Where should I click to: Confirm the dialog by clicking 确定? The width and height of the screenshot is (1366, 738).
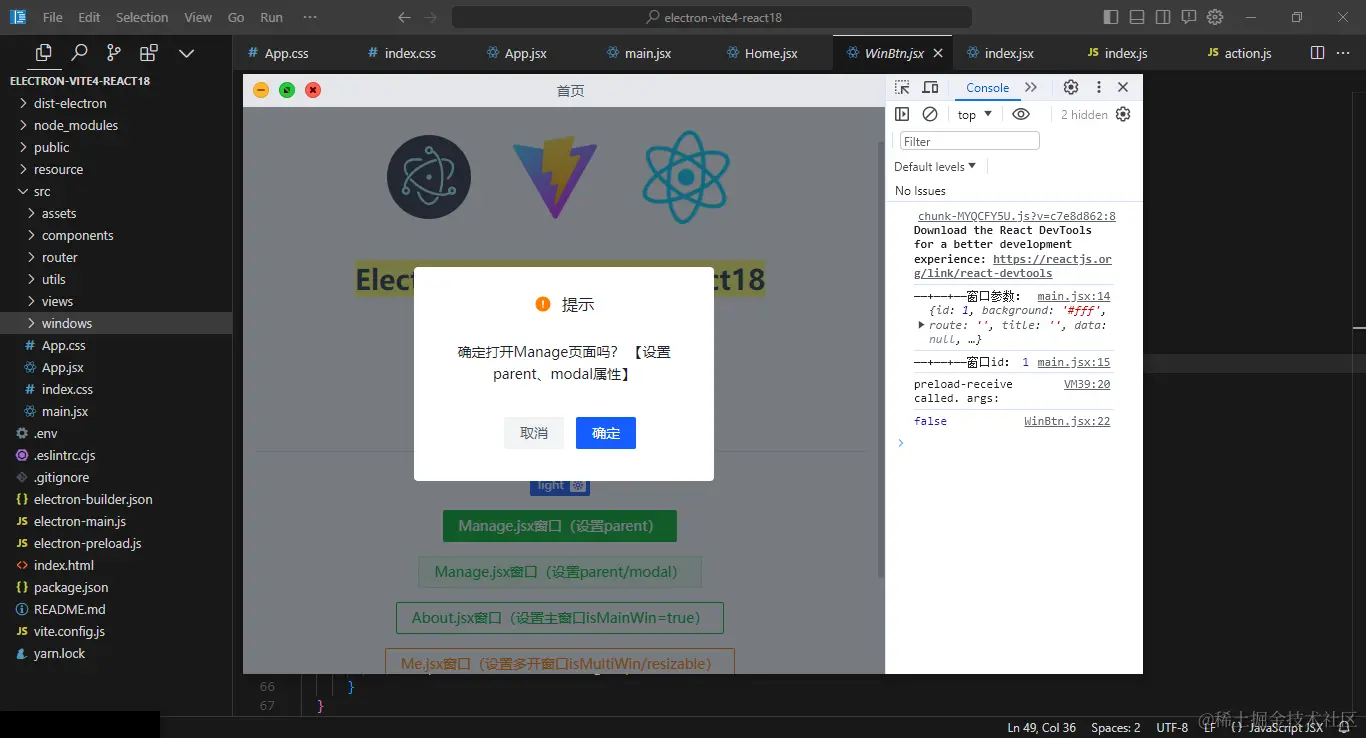point(605,432)
